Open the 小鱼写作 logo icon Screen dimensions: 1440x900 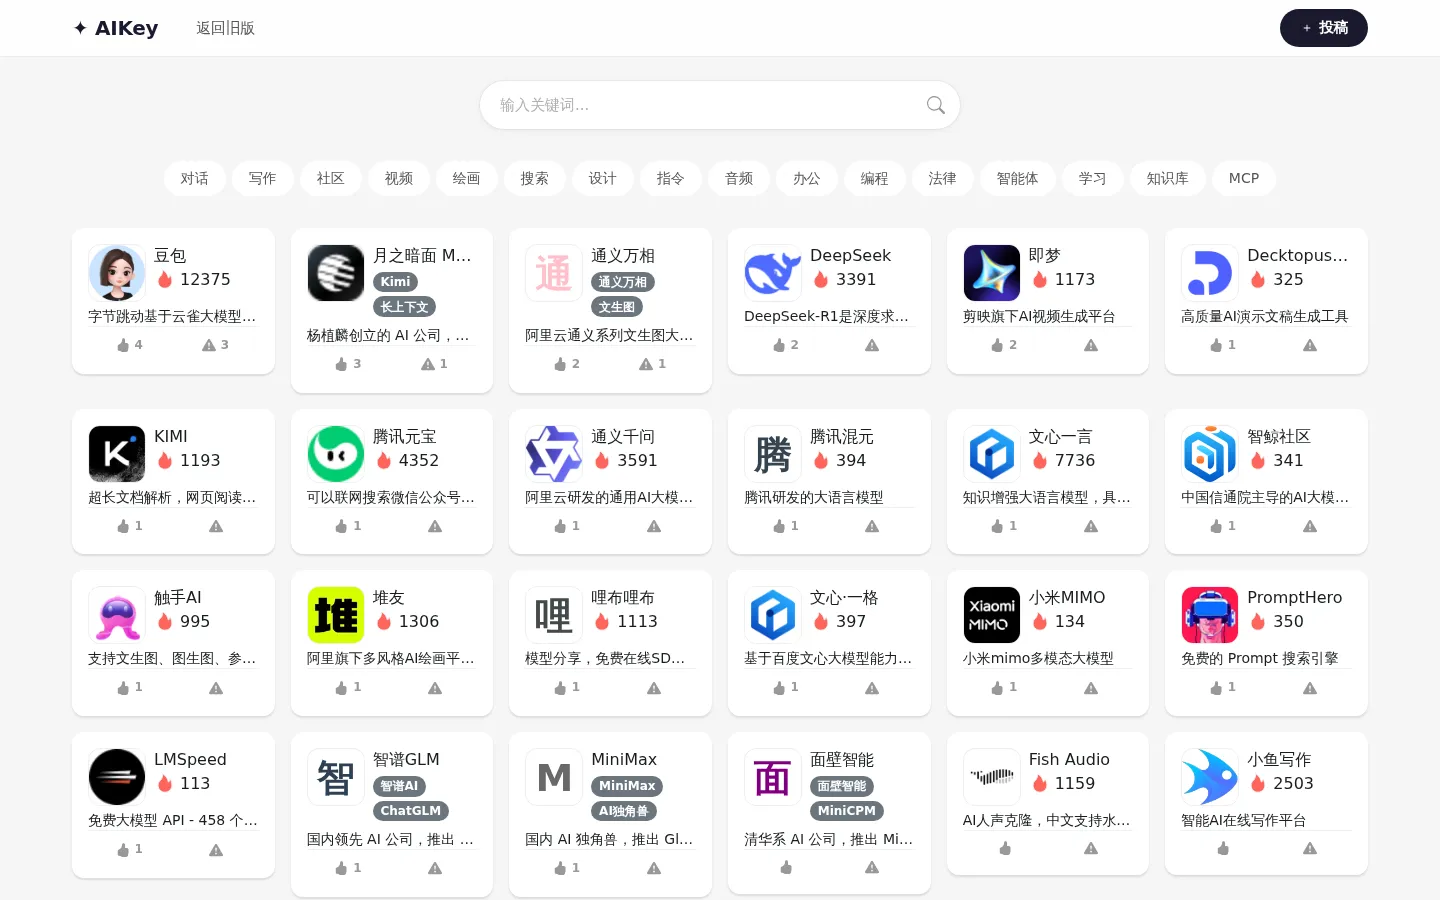point(1210,777)
